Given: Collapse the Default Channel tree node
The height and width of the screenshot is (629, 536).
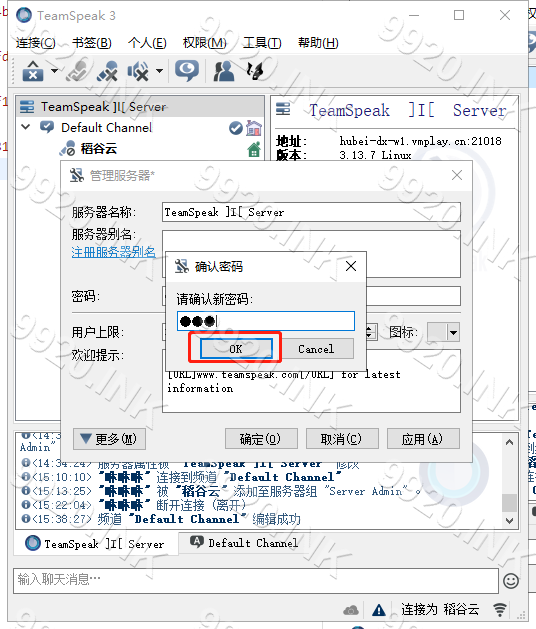Looking at the screenshot, I should pos(26,127).
